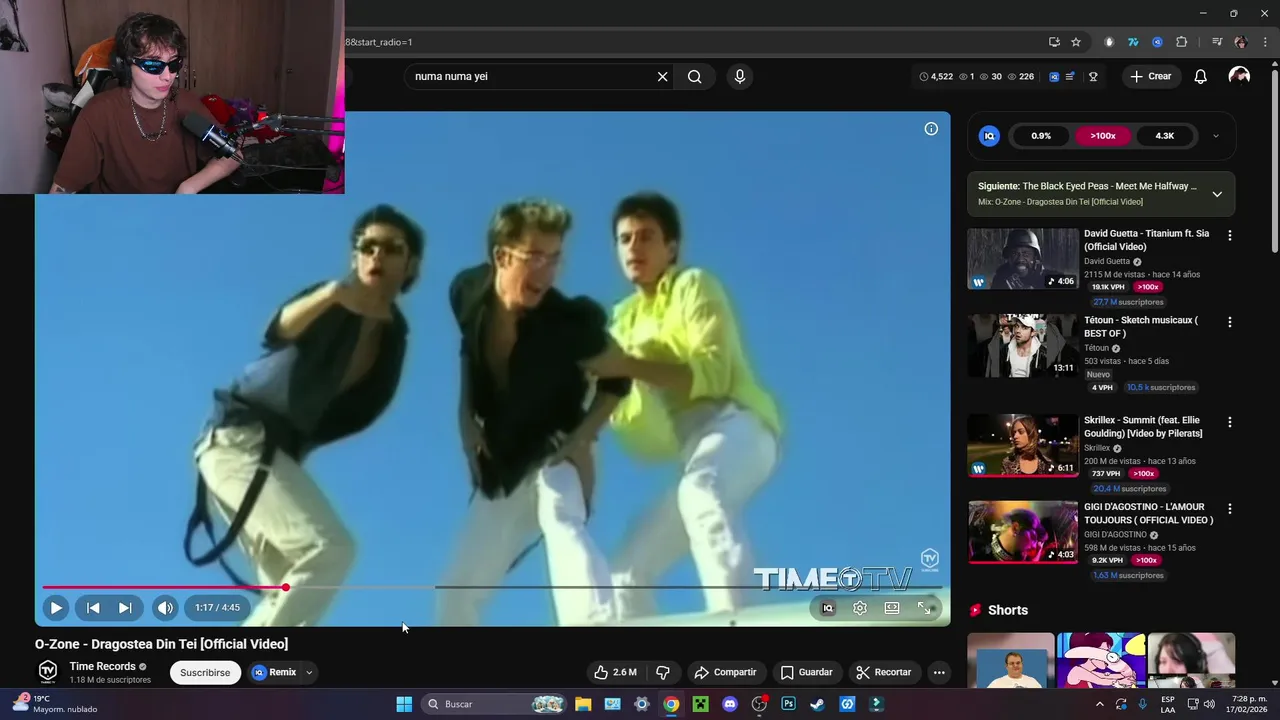Open the weather widget 19°C

point(56,704)
